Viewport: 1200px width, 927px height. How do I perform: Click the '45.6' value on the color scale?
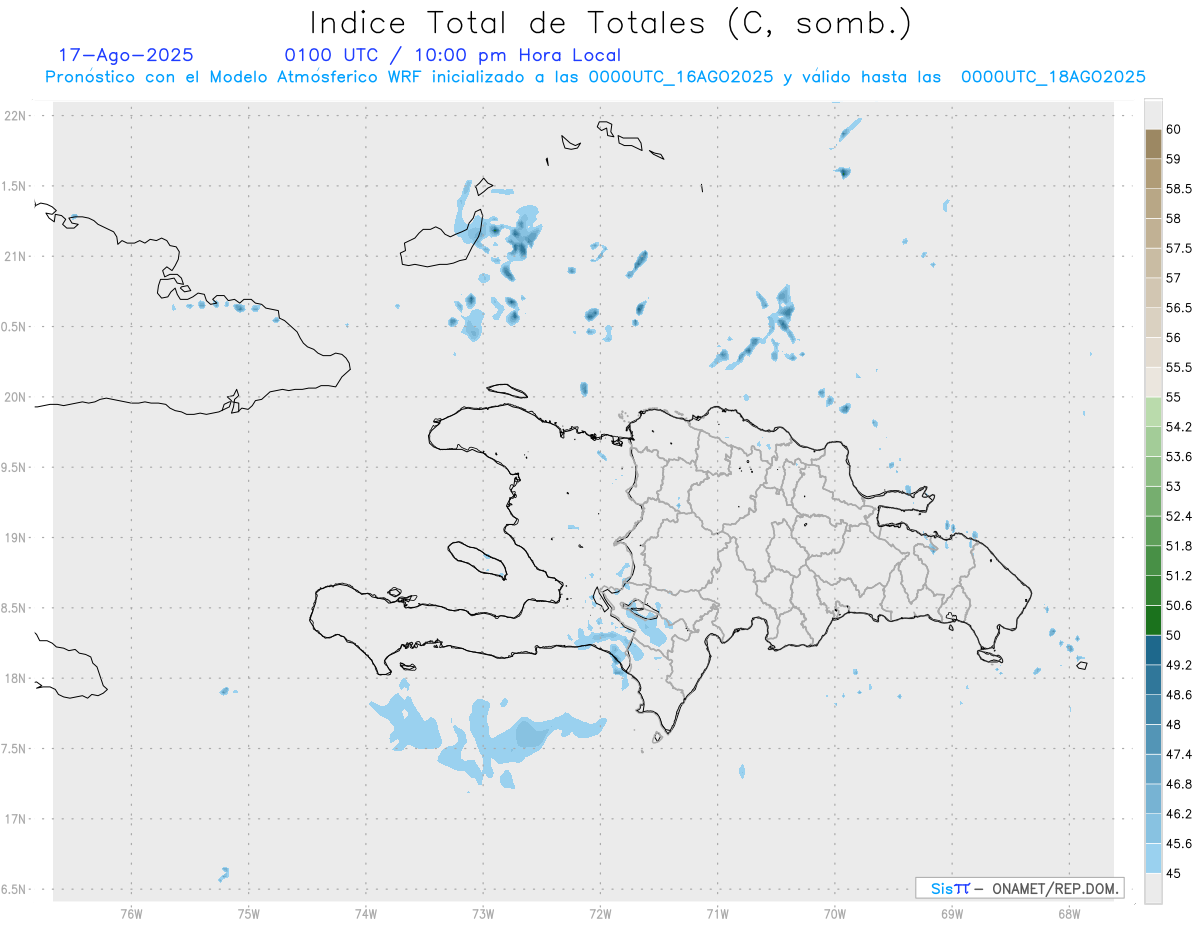[x=1179, y=843]
